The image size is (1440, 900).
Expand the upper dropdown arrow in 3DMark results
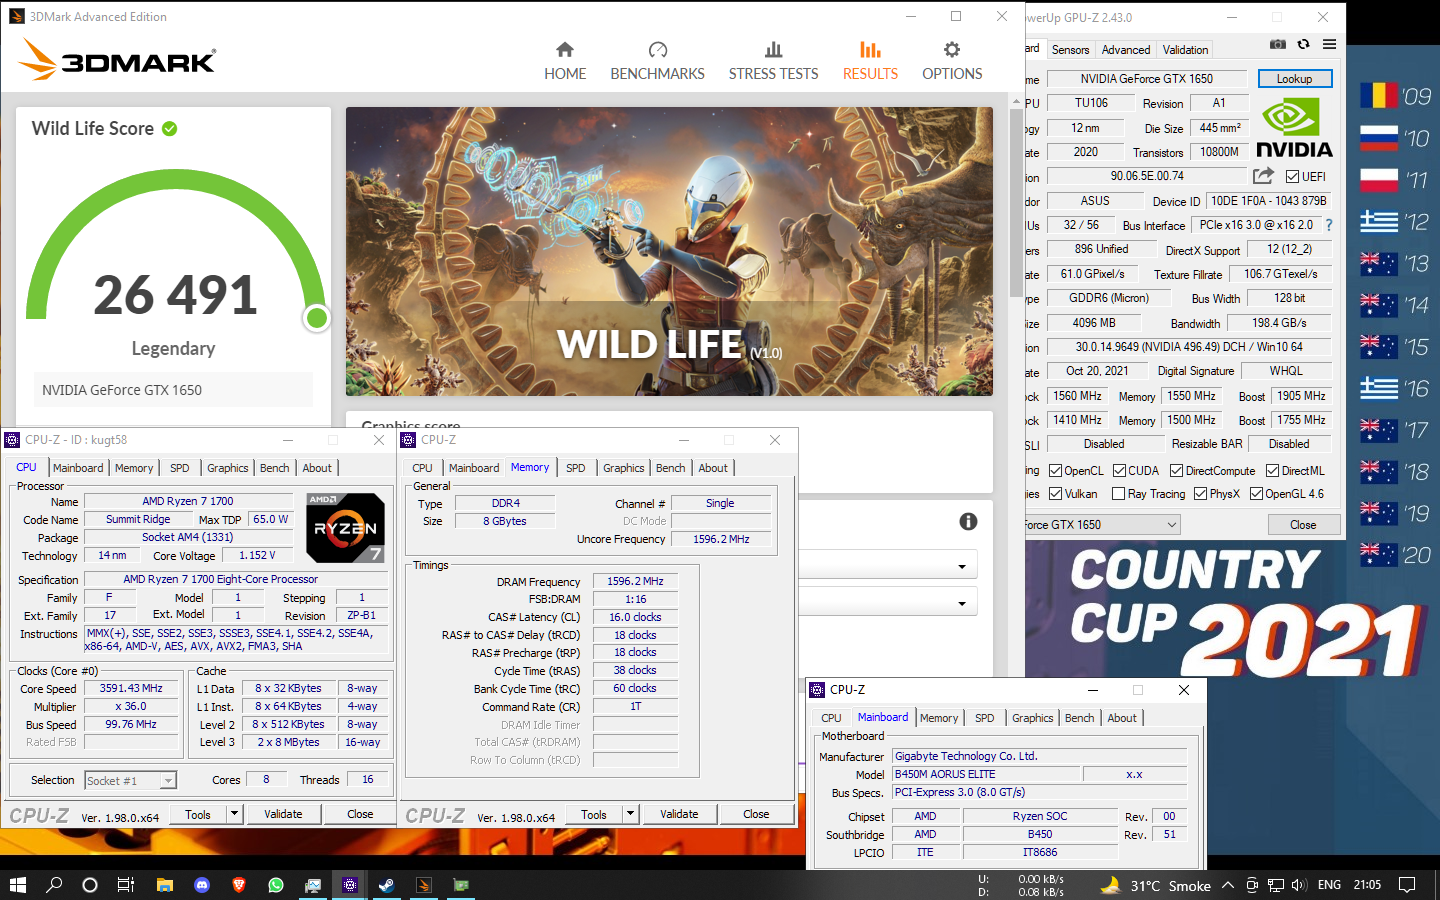(x=962, y=567)
